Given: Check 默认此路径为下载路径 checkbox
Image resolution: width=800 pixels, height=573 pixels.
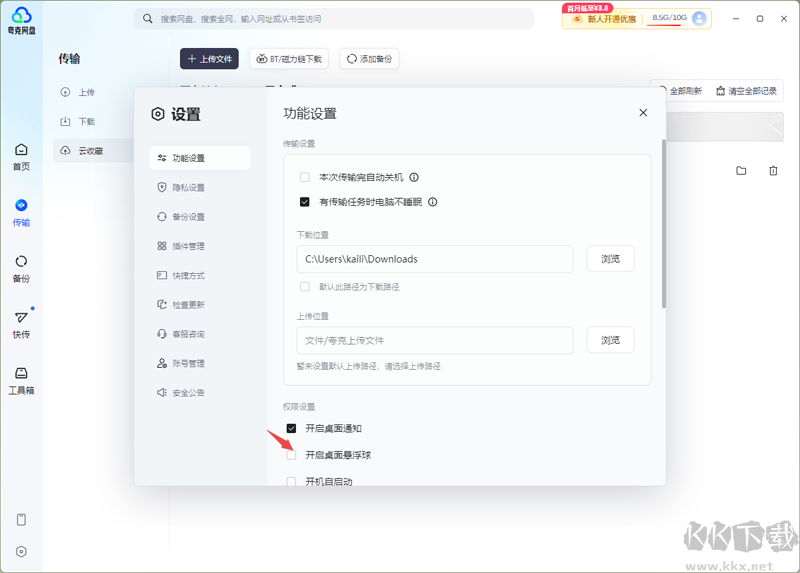Looking at the screenshot, I should click(x=305, y=287).
